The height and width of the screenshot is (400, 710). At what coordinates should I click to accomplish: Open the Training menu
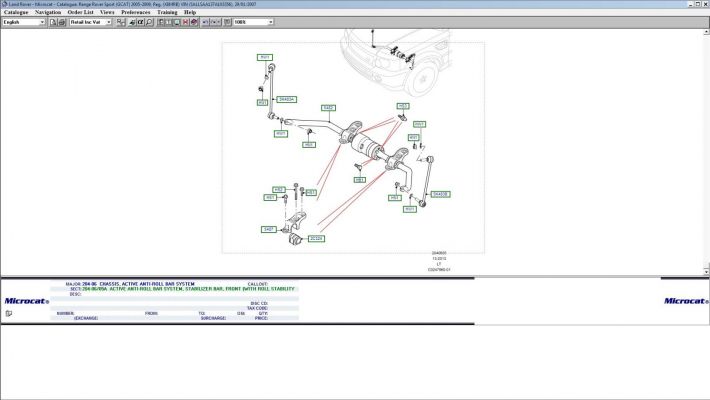click(x=167, y=12)
